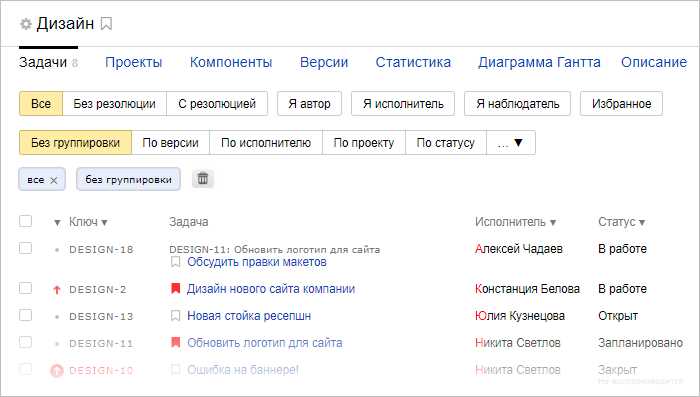Image resolution: width=700 pixels, height=397 pixels.
Task: Open the priority sort arrow before Ключ
Action: [57, 222]
